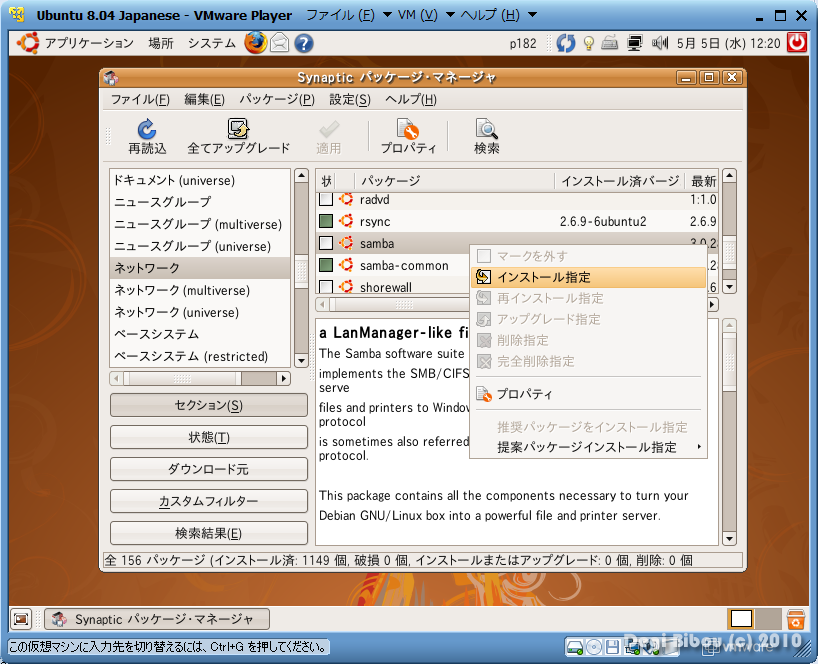Viewport: 818px width, 664px height.
Task: Click the show desktop icon in the bottom panel
Action: [21, 619]
